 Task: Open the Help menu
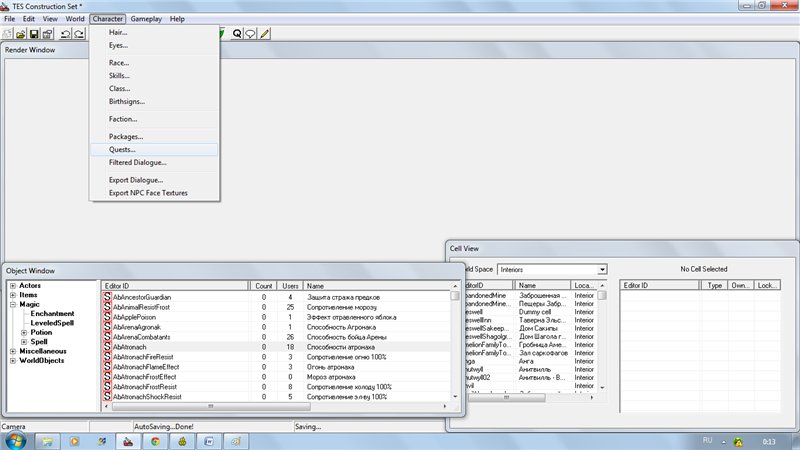[x=177, y=19]
